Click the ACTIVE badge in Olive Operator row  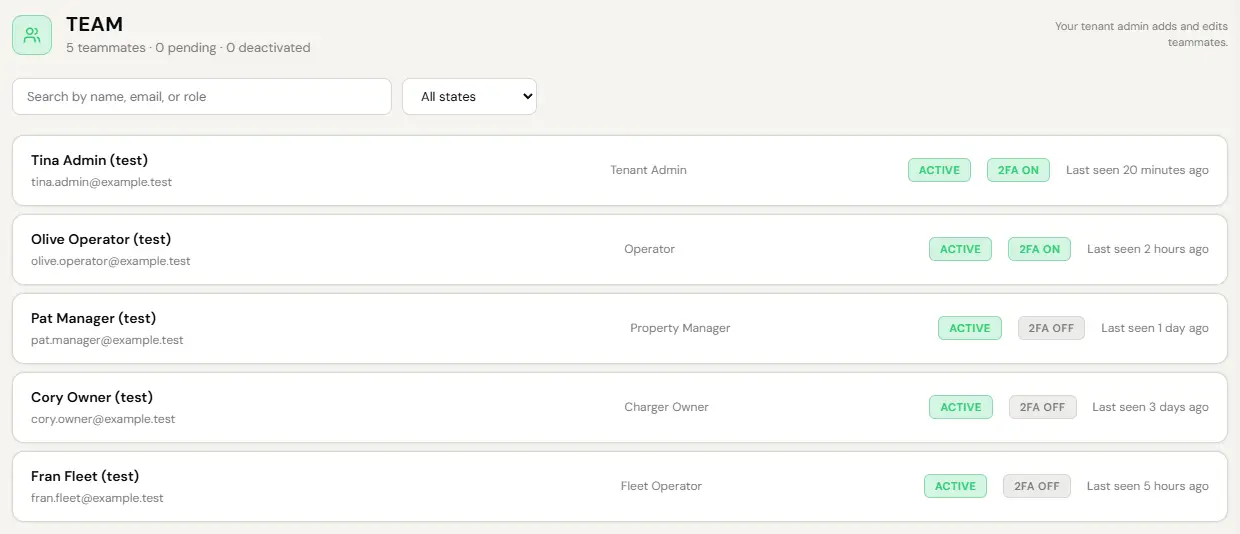(x=960, y=249)
